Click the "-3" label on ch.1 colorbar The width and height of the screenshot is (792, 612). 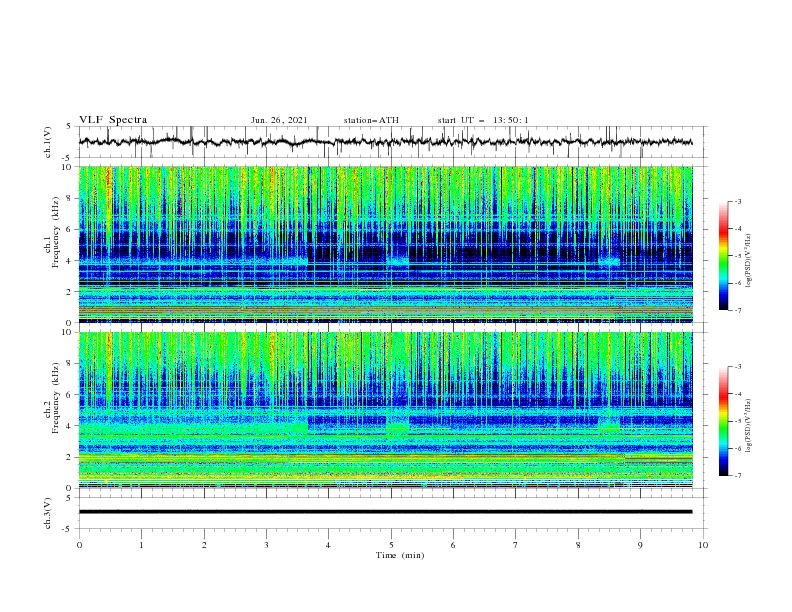(737, 201)
